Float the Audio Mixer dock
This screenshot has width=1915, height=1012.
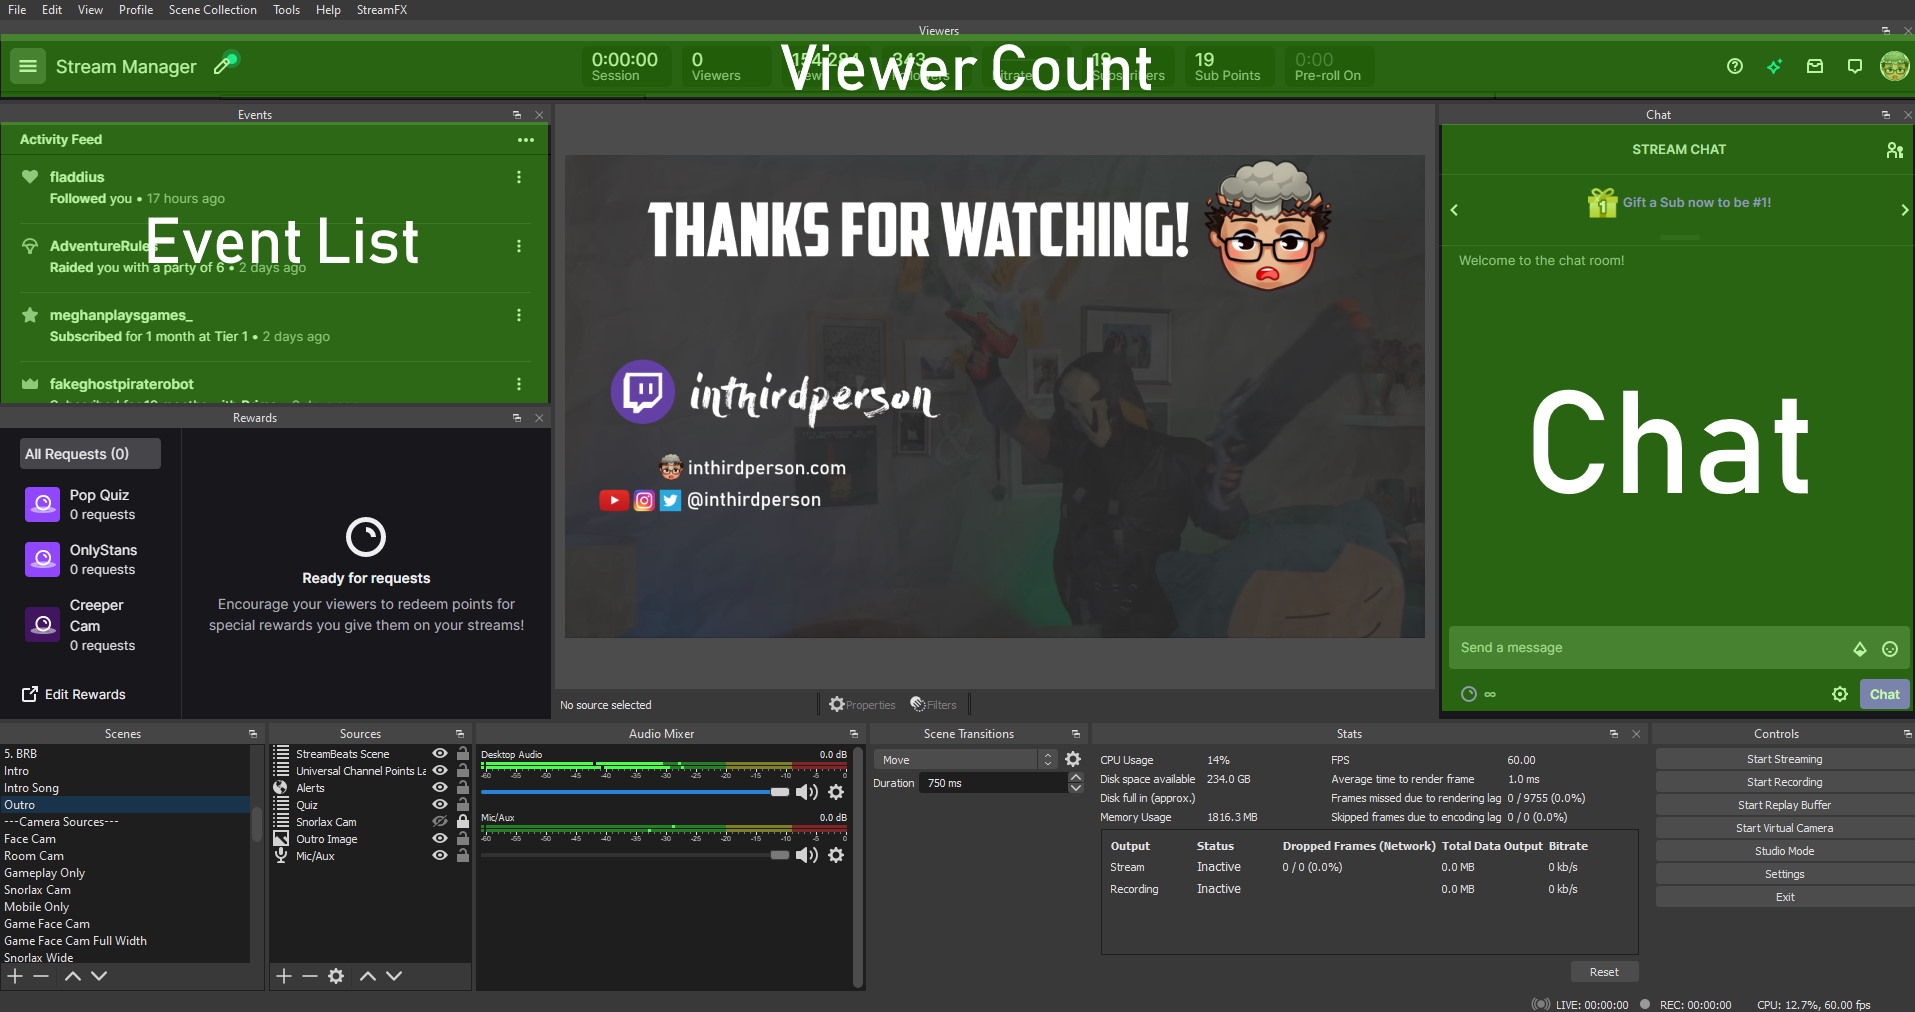pos(854,734)
